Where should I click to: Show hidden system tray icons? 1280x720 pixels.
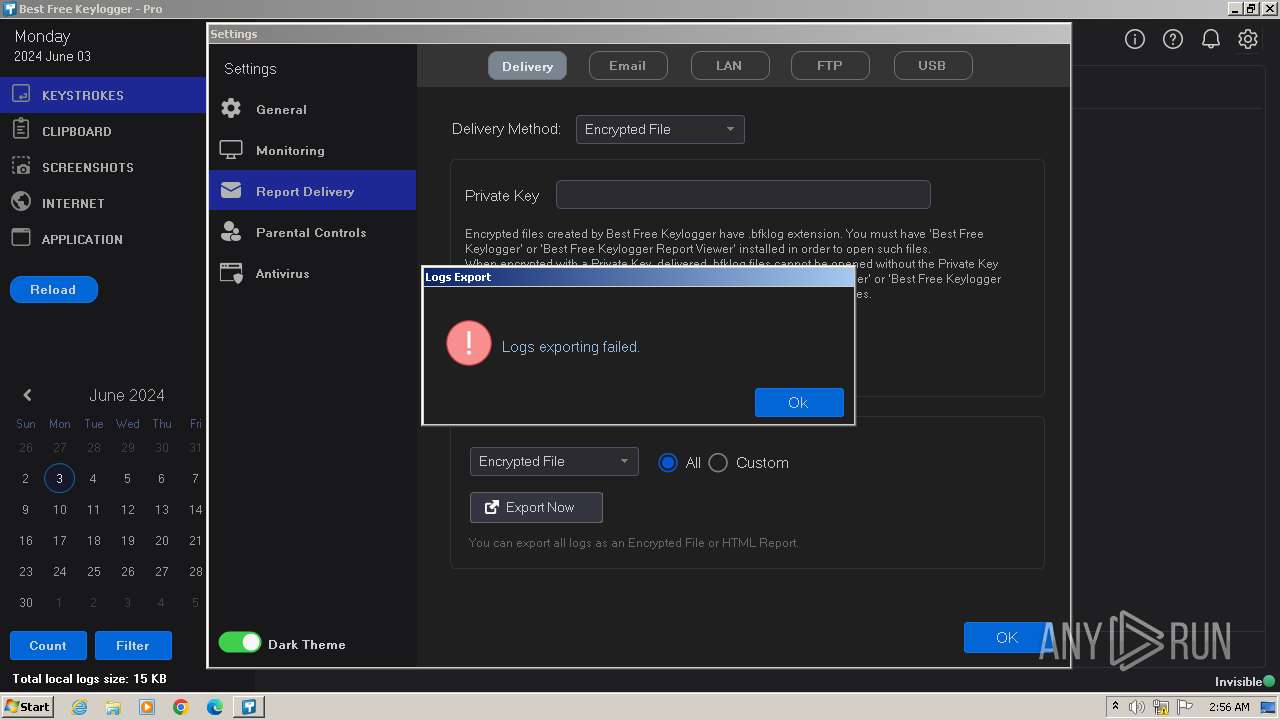pos(1115,707)
